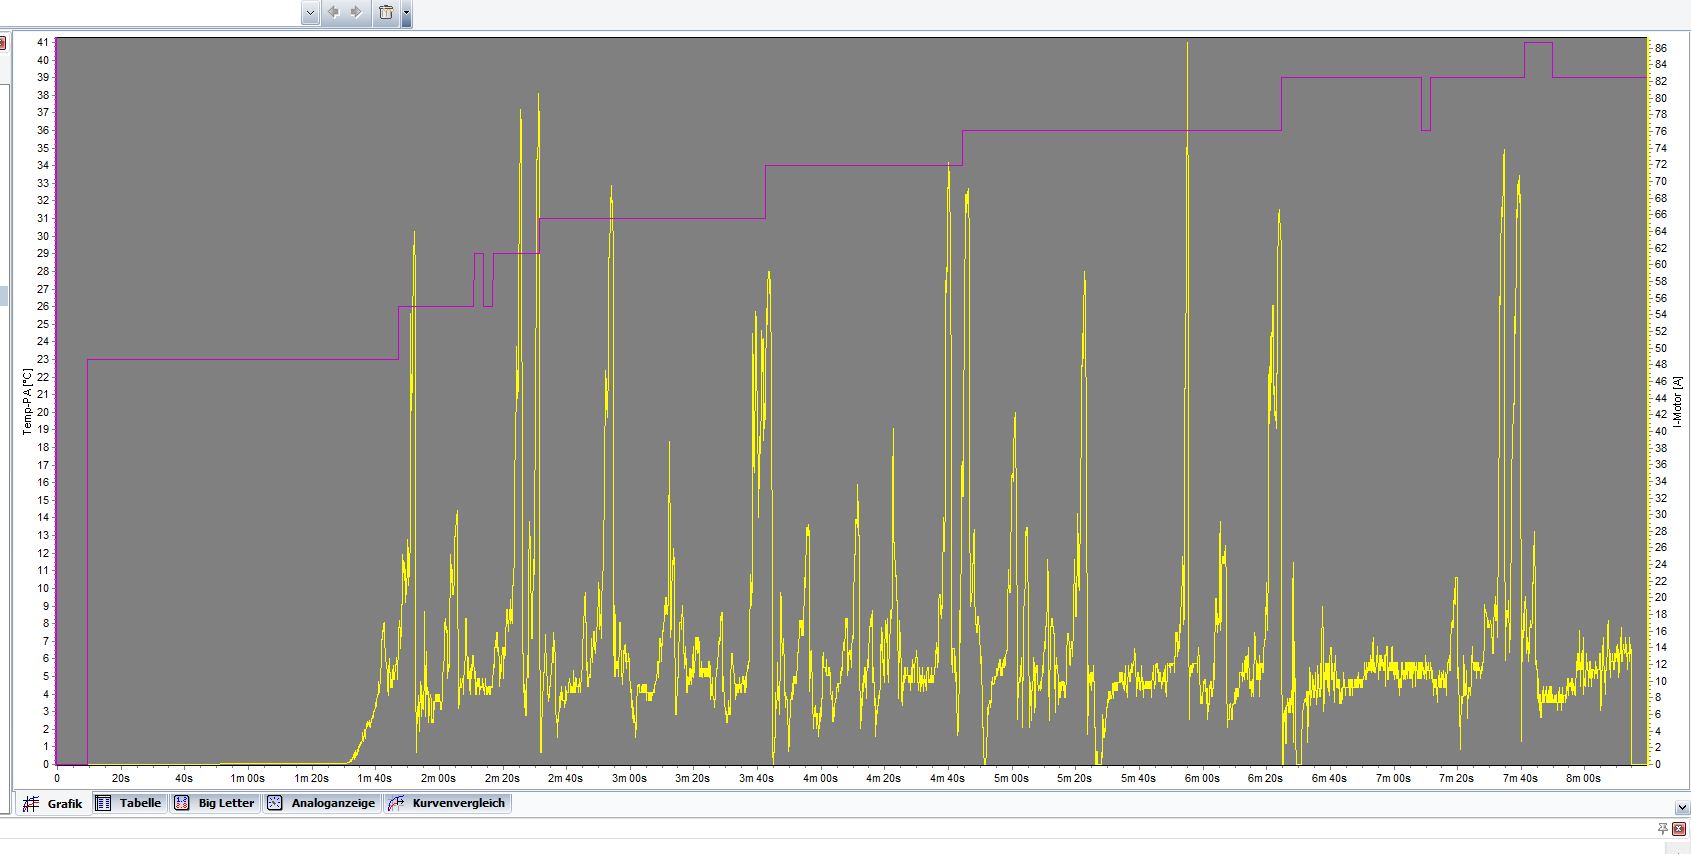Select the Big Letter tab
The width and height of the screenshot is (1691, 854).
point(215,803)
